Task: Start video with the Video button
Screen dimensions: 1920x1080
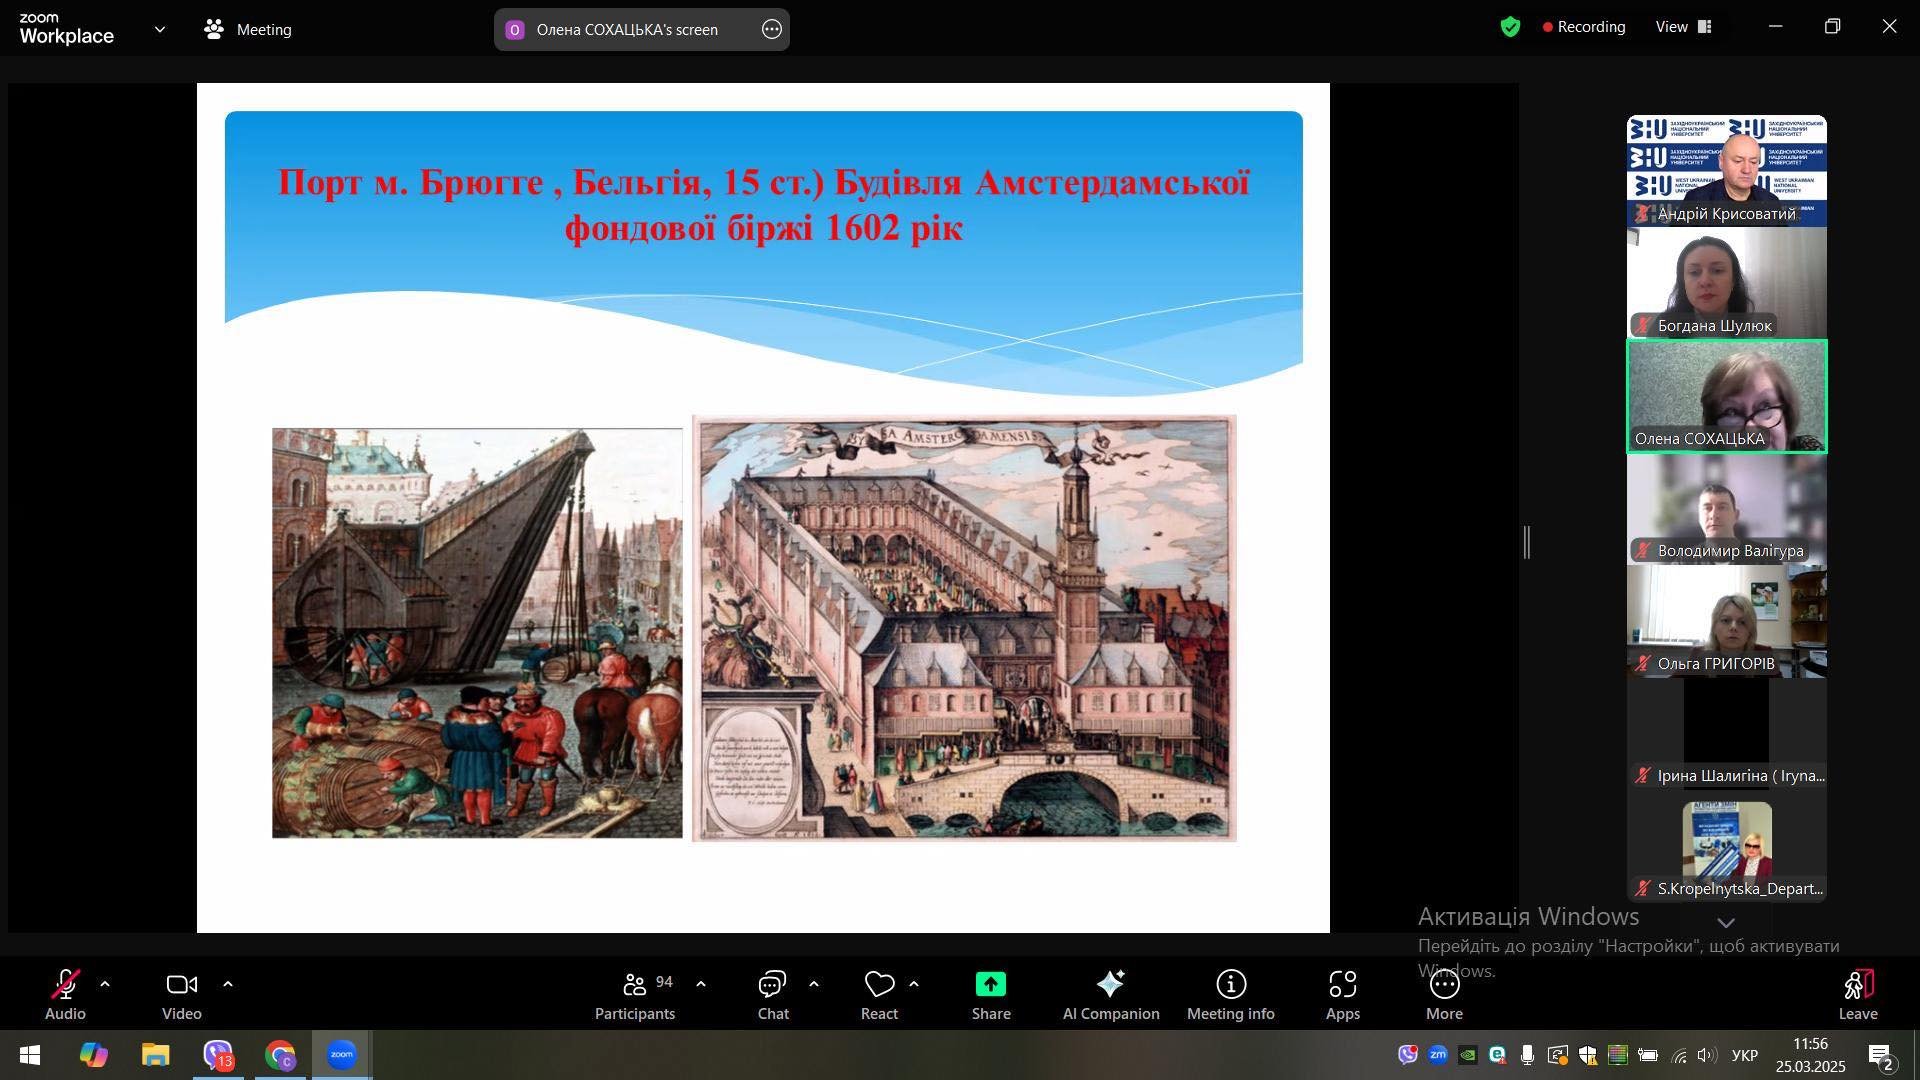Action: point(182,994)
